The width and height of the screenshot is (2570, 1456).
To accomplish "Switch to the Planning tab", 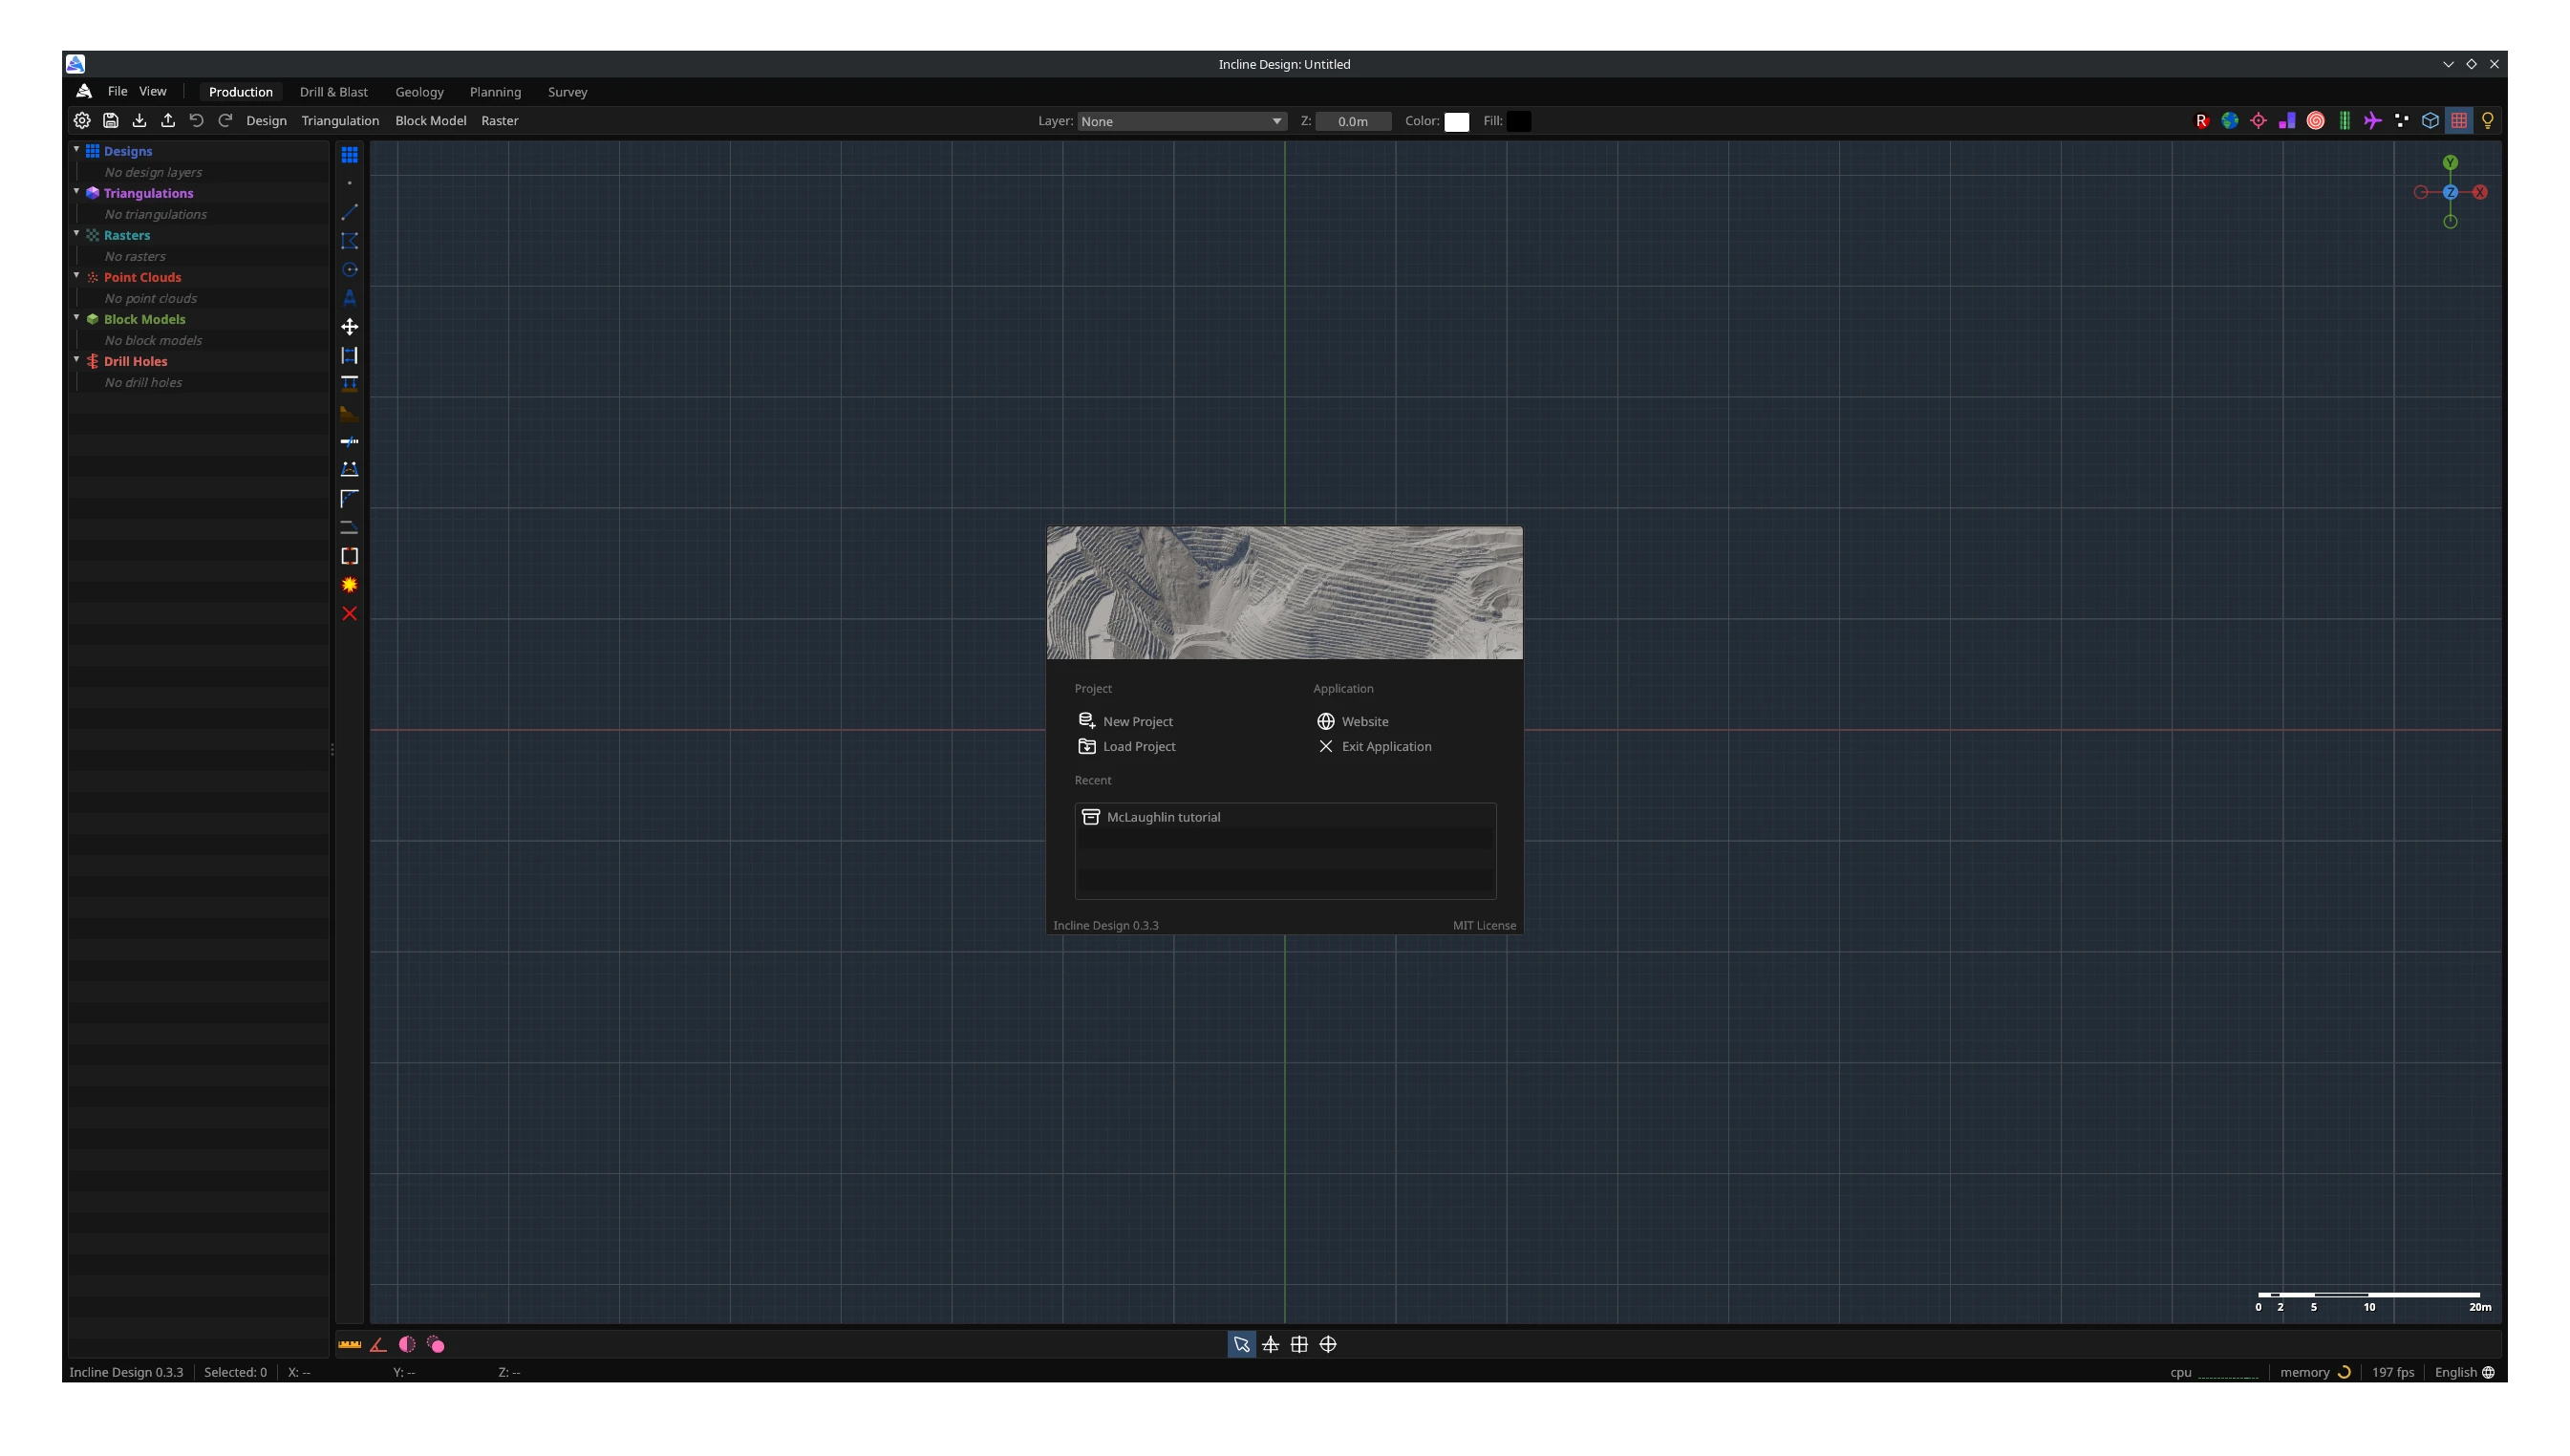I will 495,92.
